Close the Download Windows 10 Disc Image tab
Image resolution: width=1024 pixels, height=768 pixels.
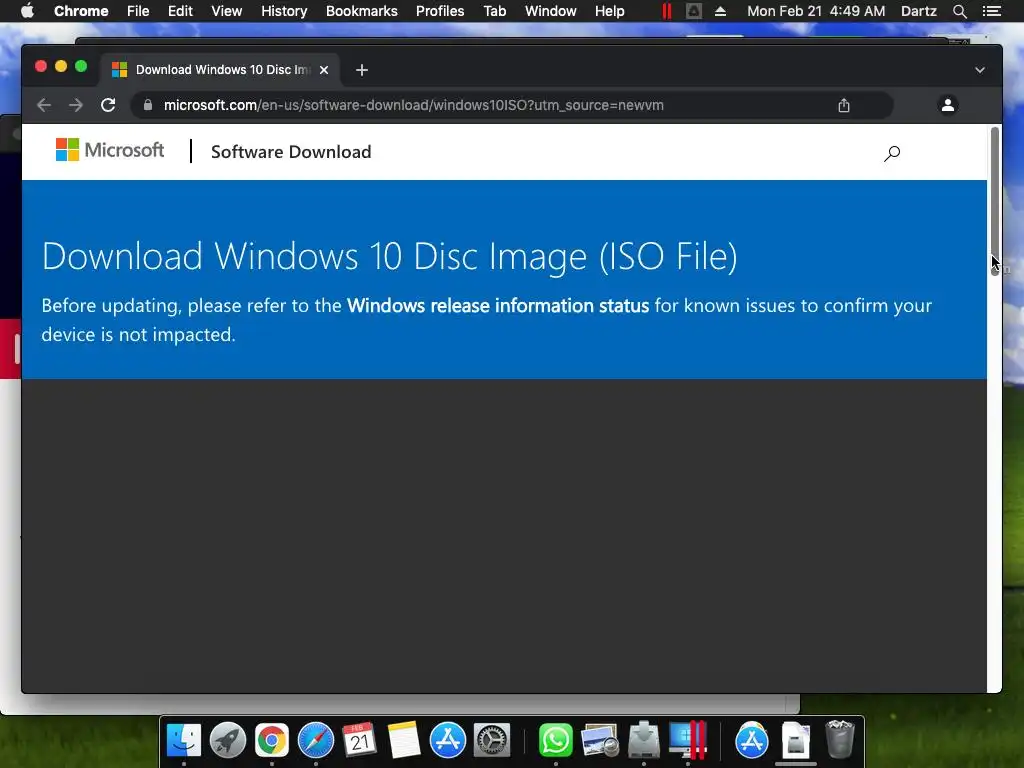tap(324, 70)
